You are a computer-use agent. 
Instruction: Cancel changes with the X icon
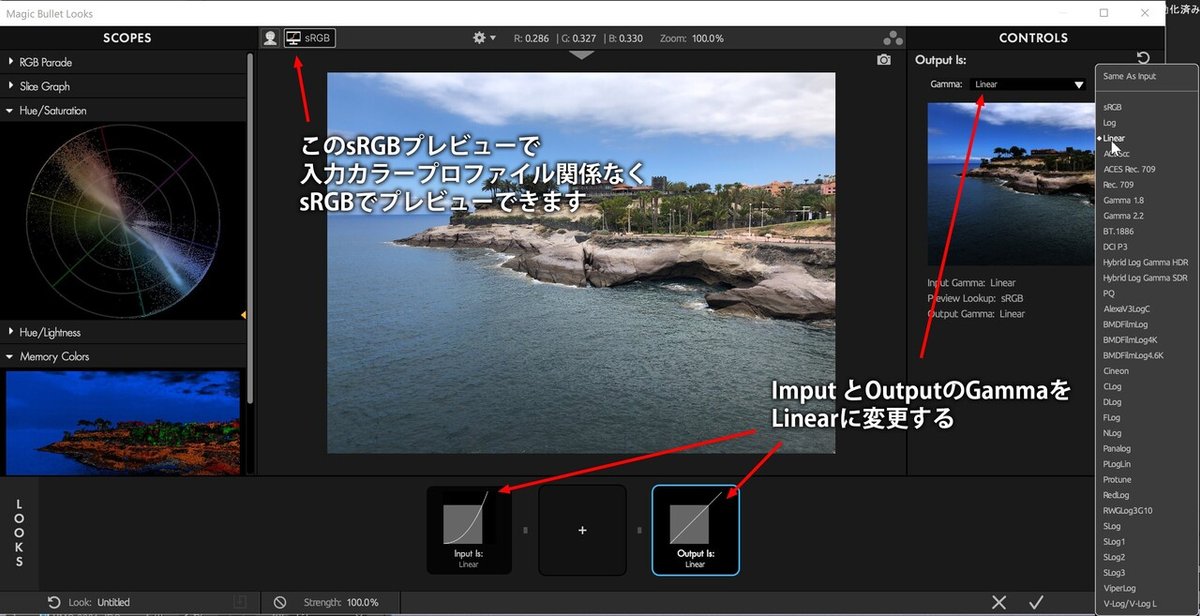tap(999, 602)
